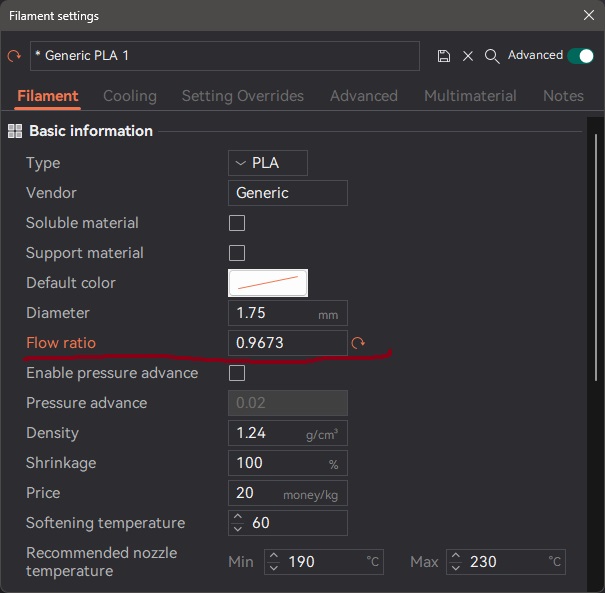The image size is (605, 593).
Task: Adjust Softening temperature spinner arrows
Action: [x=238, y=523]
